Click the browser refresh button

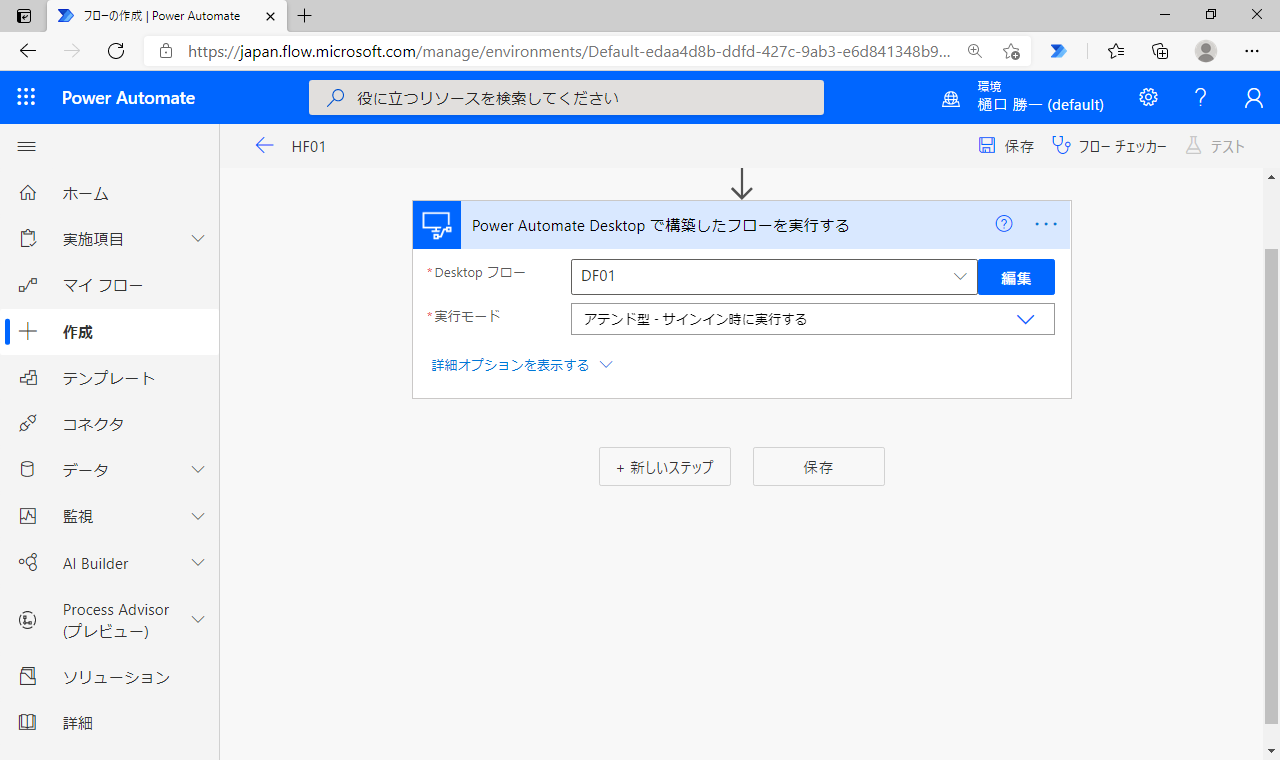[x=116, y=51]
